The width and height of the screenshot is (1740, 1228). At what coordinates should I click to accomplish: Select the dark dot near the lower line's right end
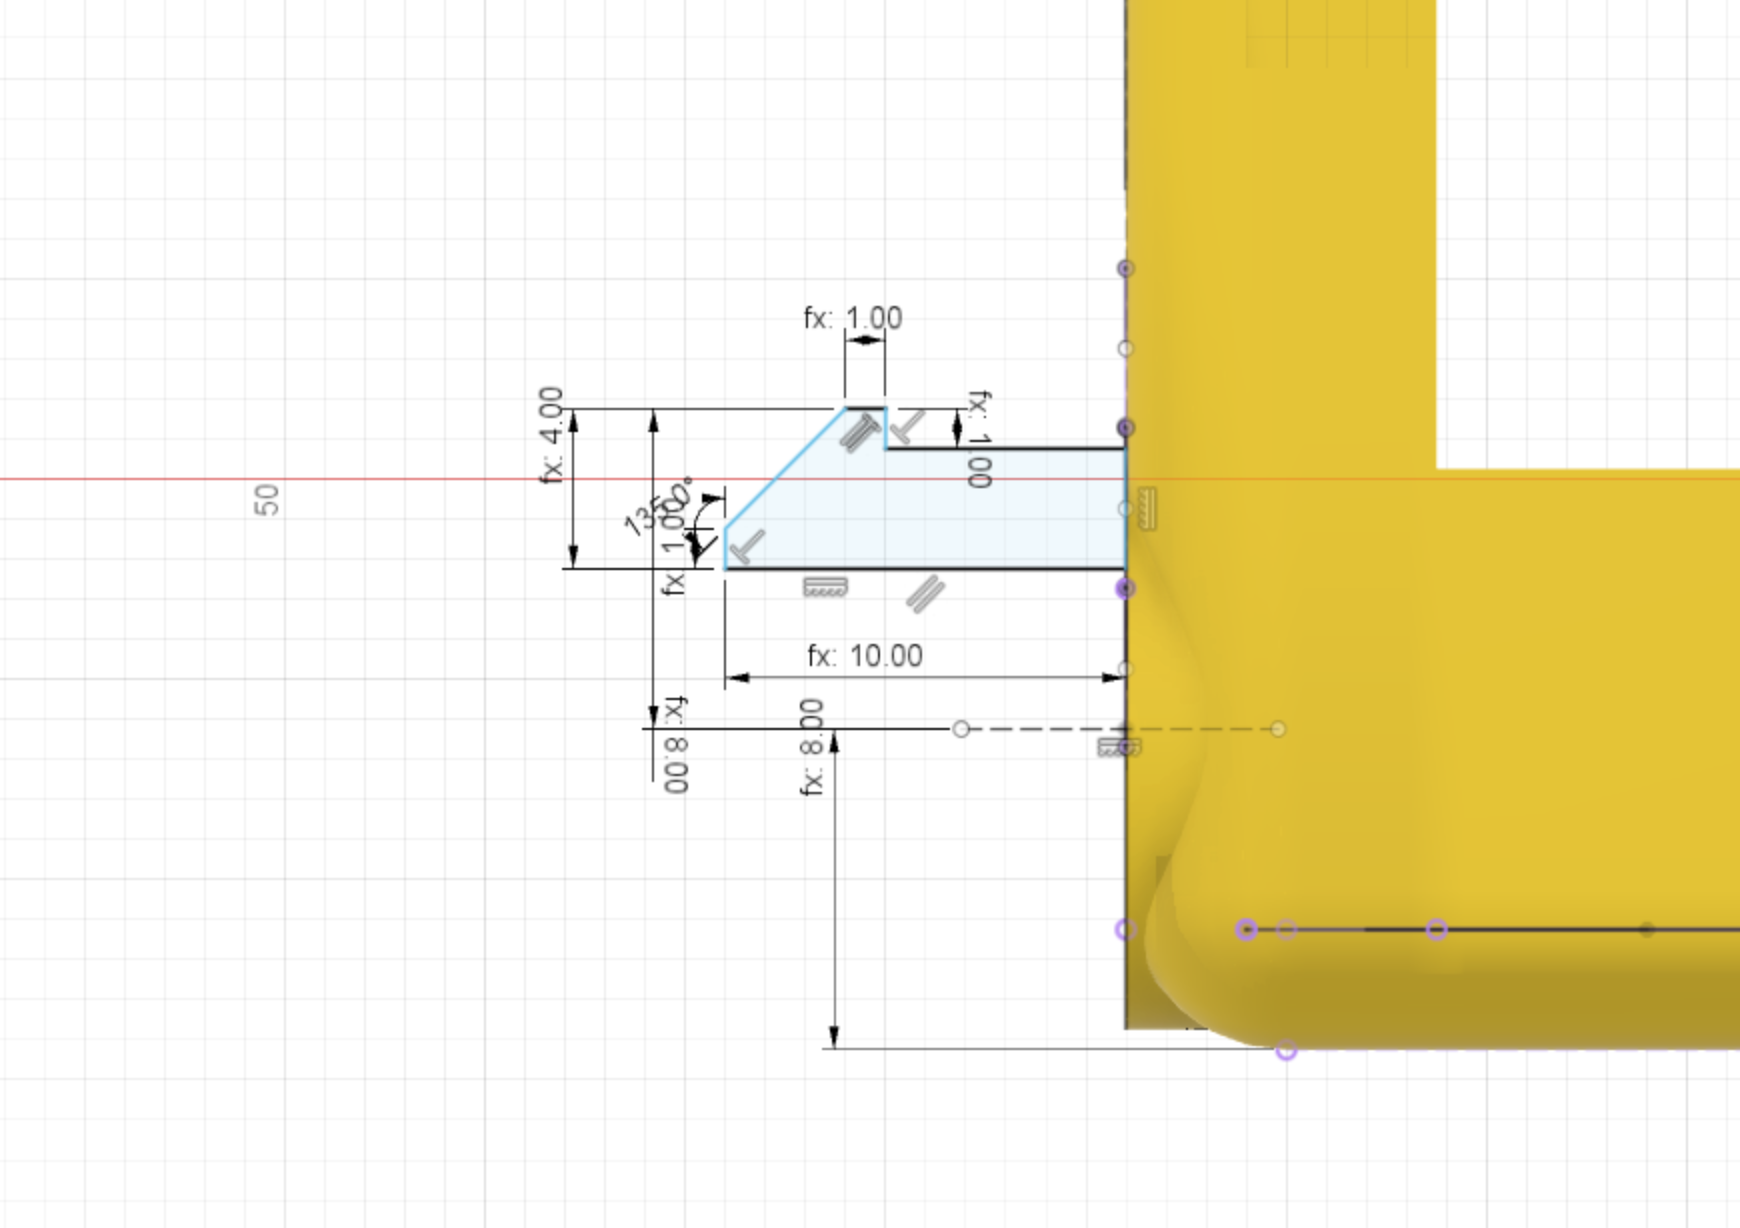tap(1647, 930)
